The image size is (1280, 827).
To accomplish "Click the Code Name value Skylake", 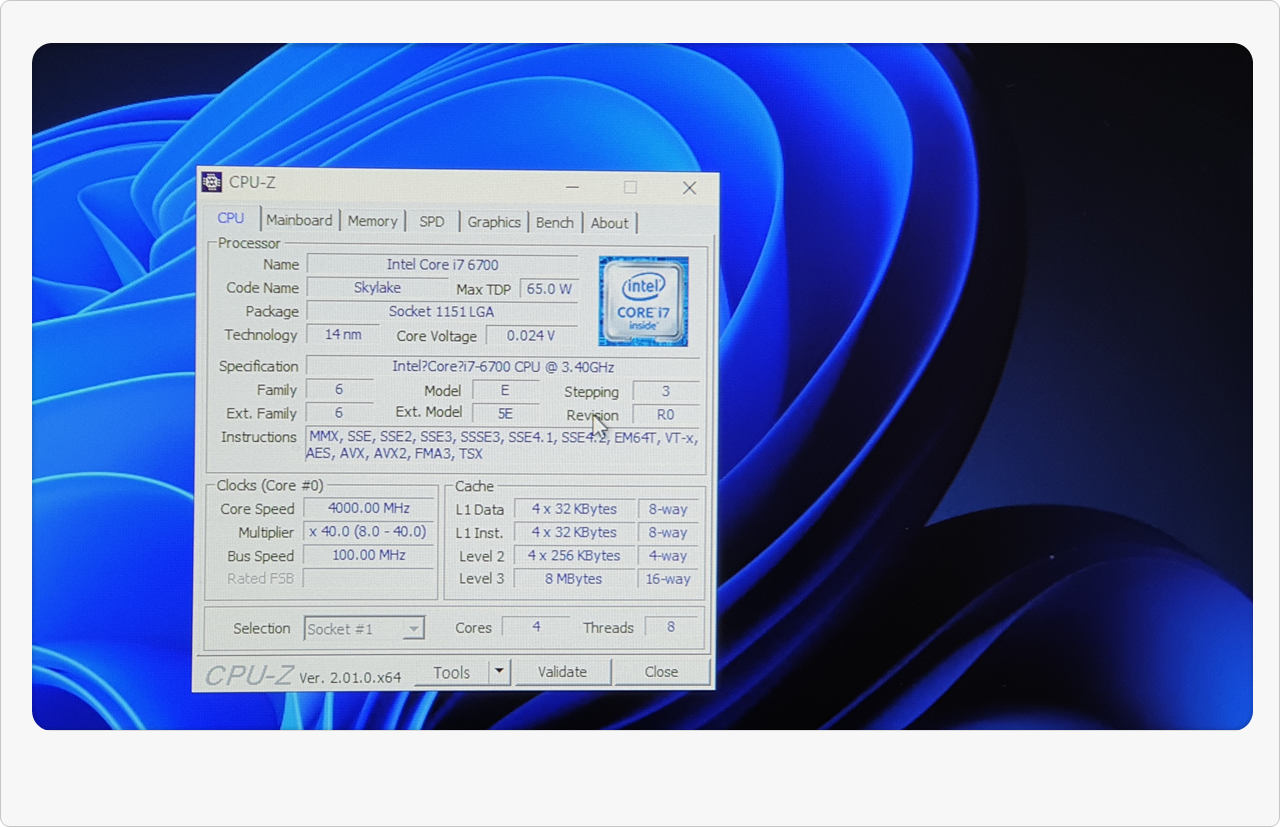I will 377,288.
